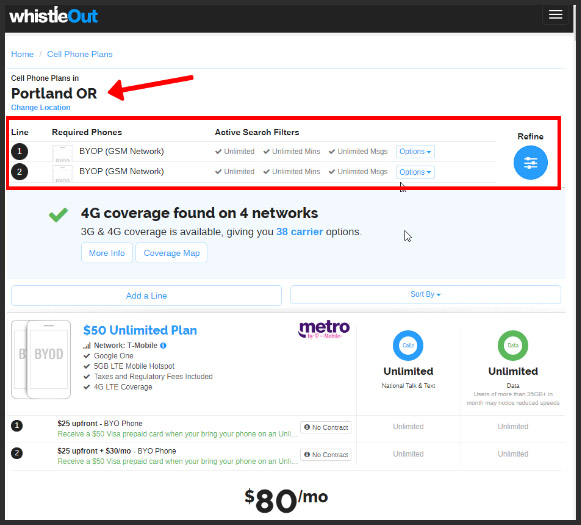Click line 1 Unlimited data filter checkmark
This screenshot has width=581, height=525.
[x=218, y=152]
